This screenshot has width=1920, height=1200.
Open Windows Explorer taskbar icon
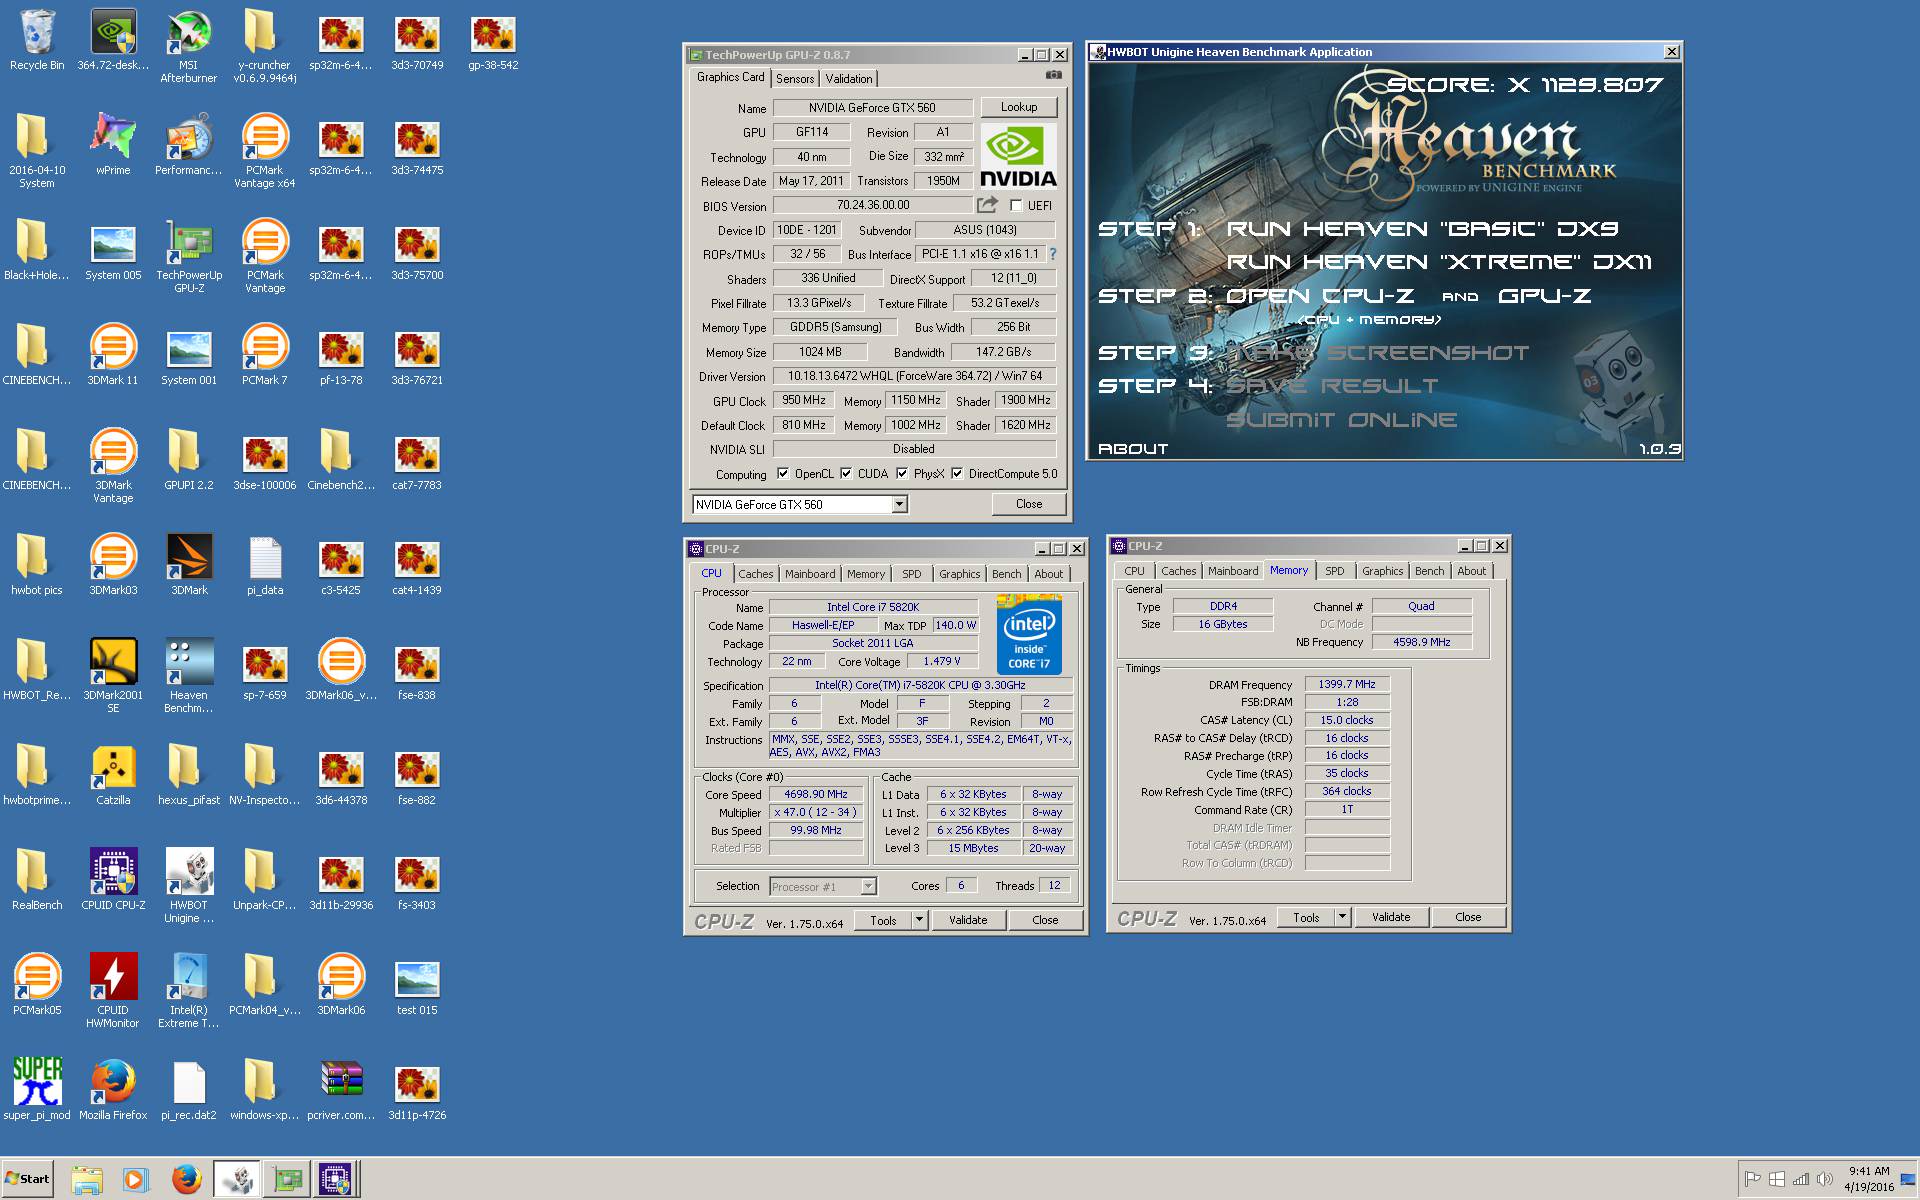tap(87, 1180)
